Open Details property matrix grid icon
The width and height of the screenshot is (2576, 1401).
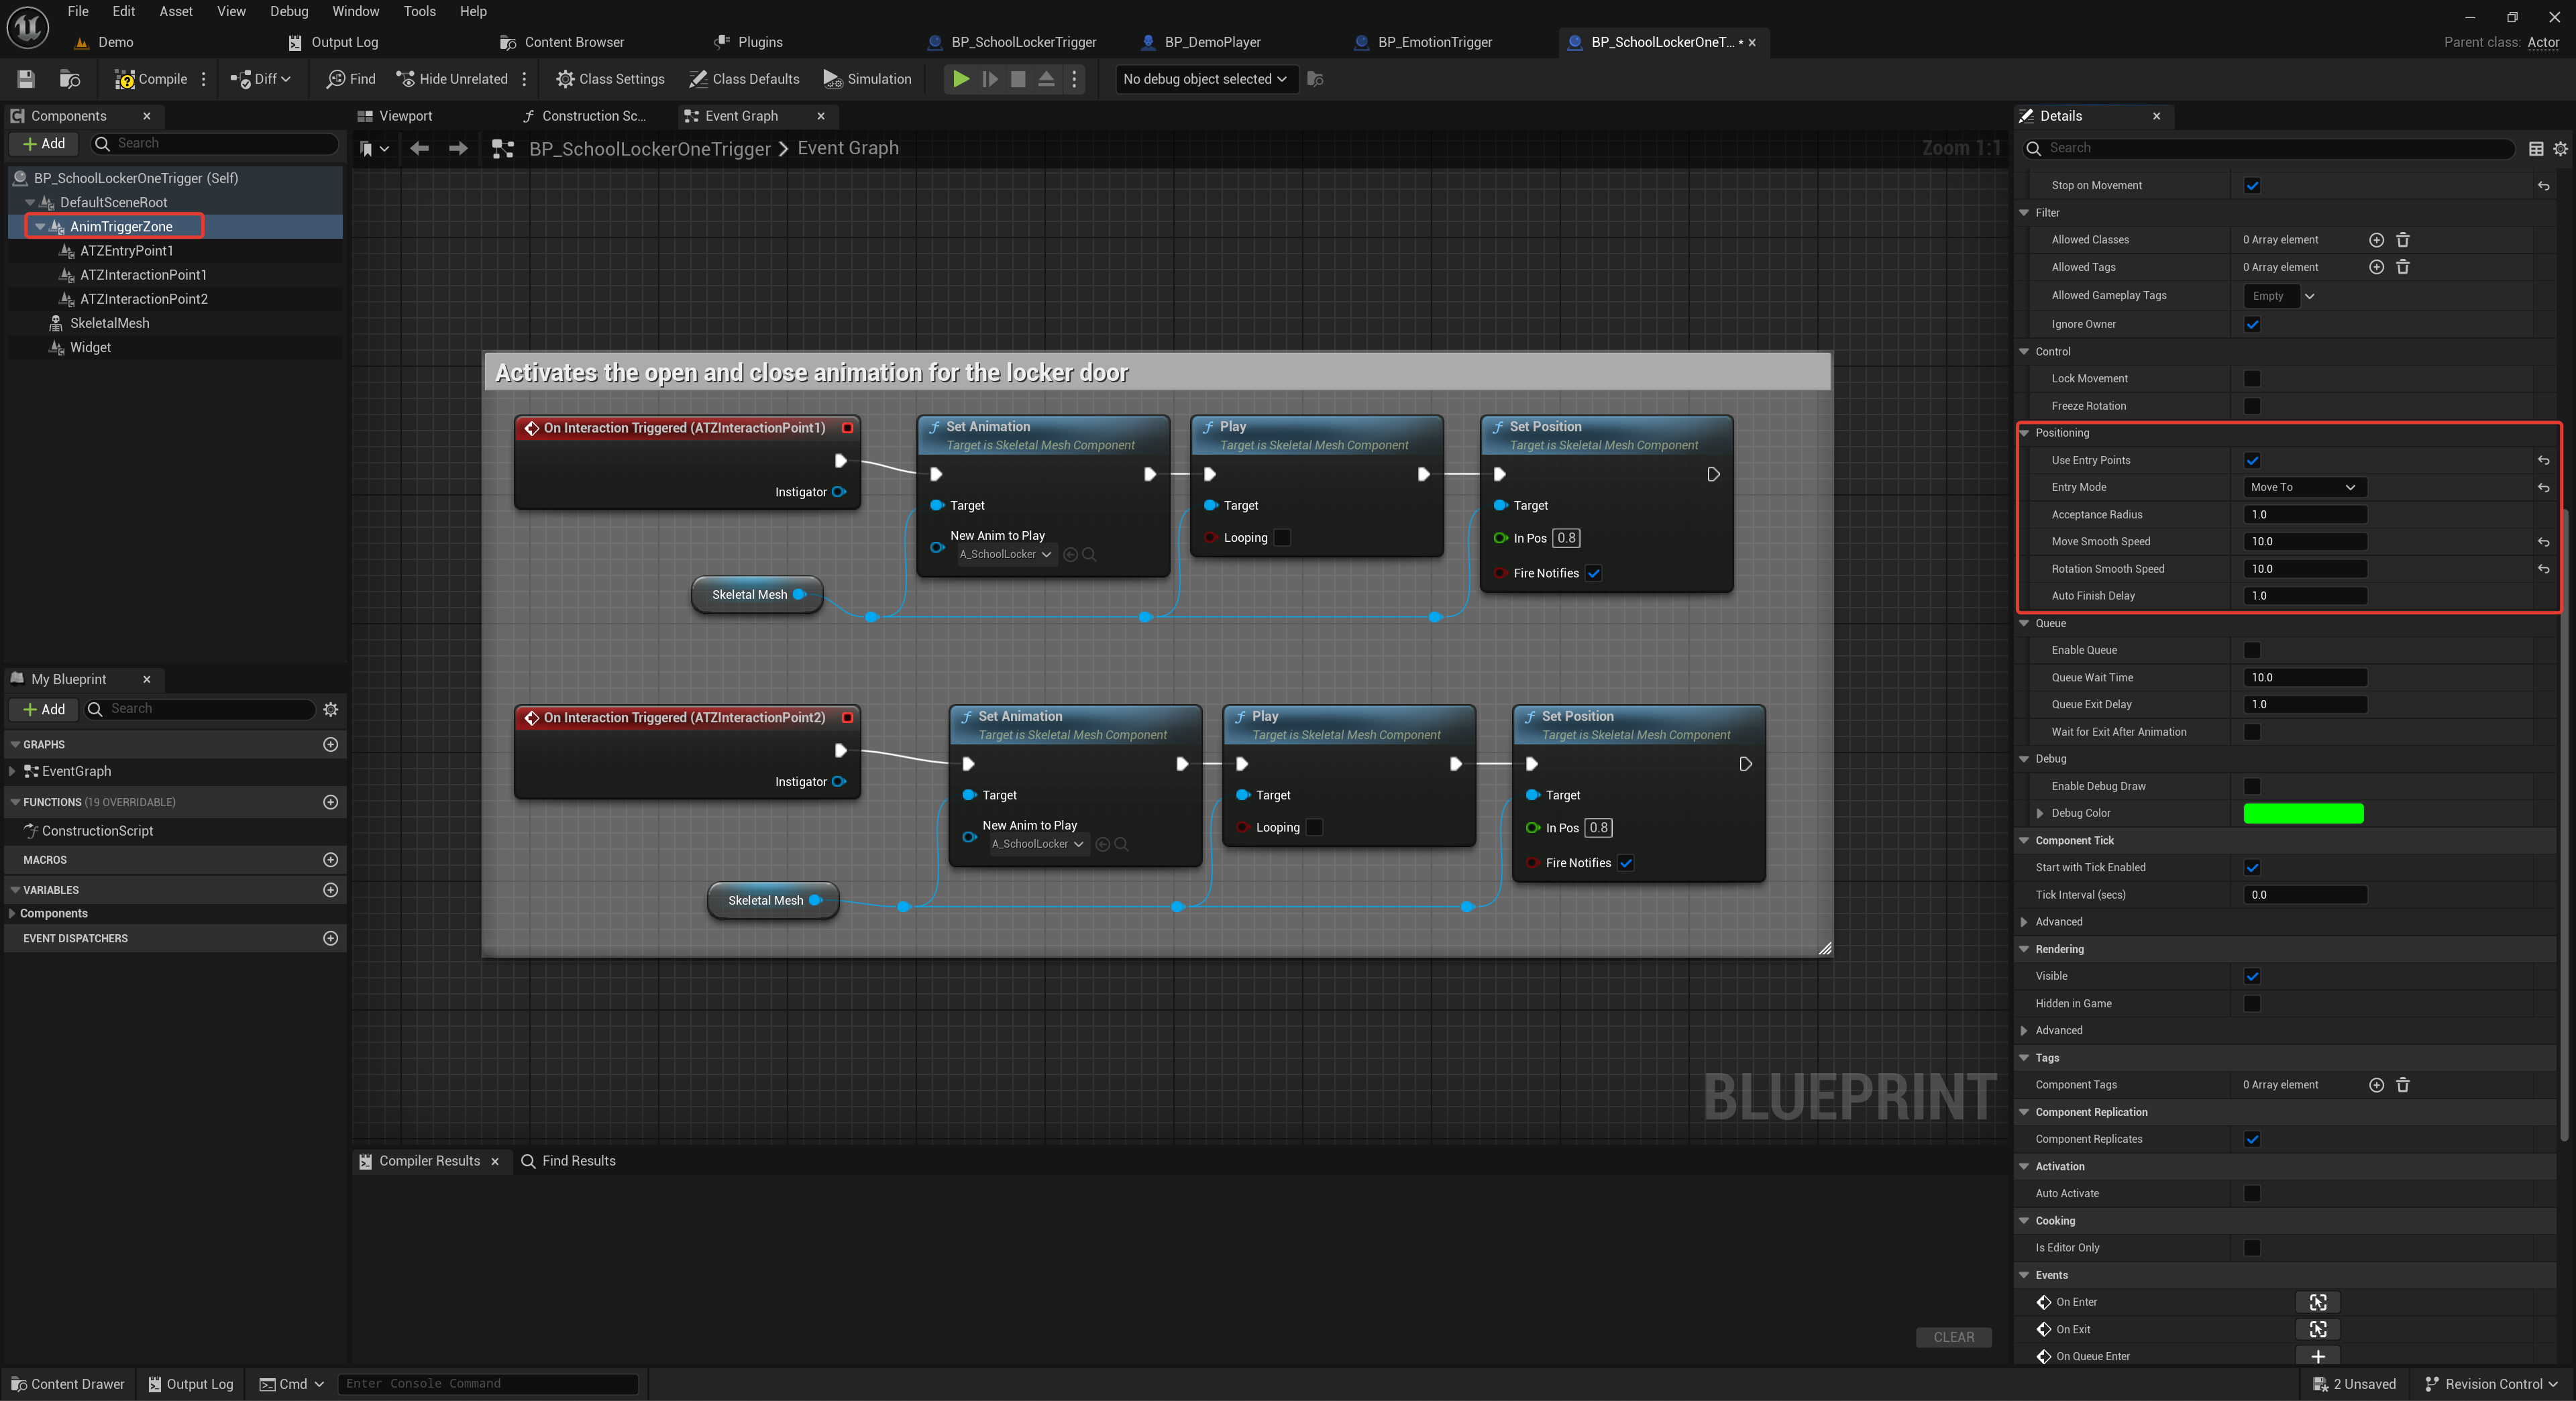[2536, 148]
